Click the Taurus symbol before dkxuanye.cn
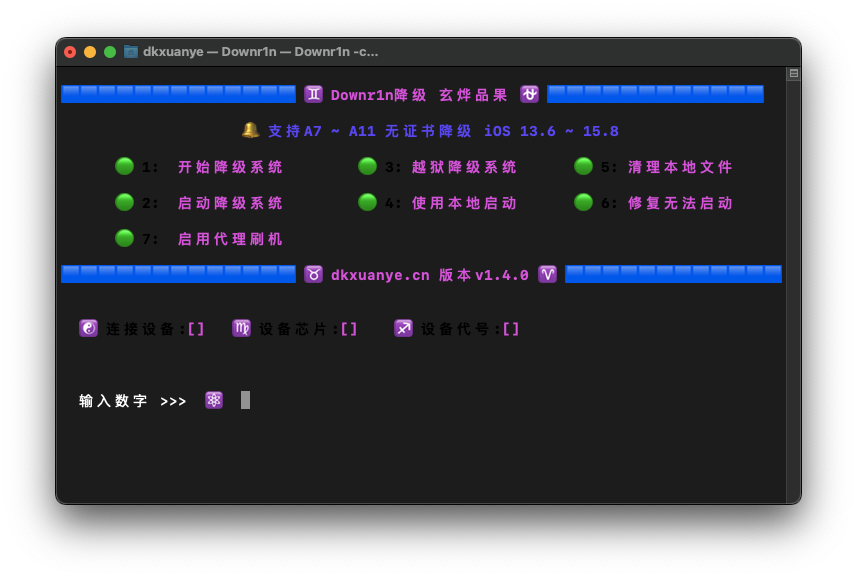 (313, 274)
